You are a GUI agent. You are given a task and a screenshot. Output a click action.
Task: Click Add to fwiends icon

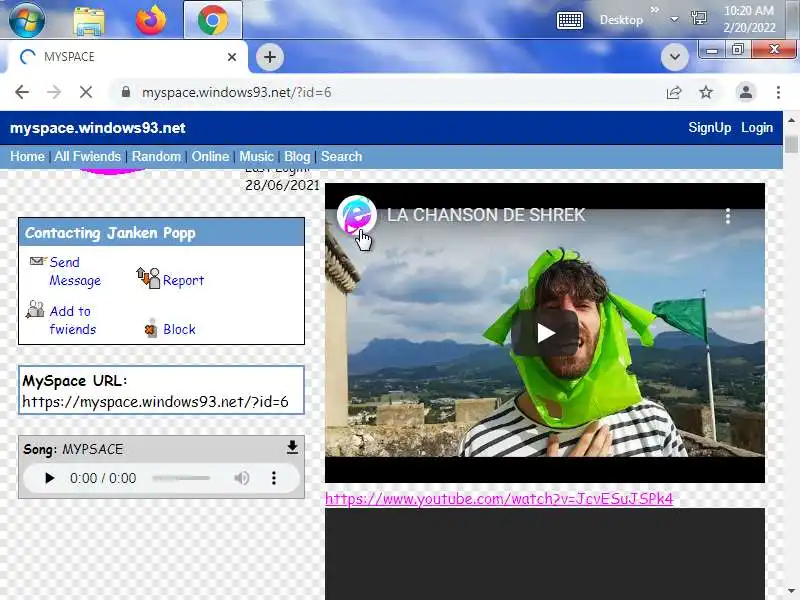pyautogui.click(x=35, y=309)
